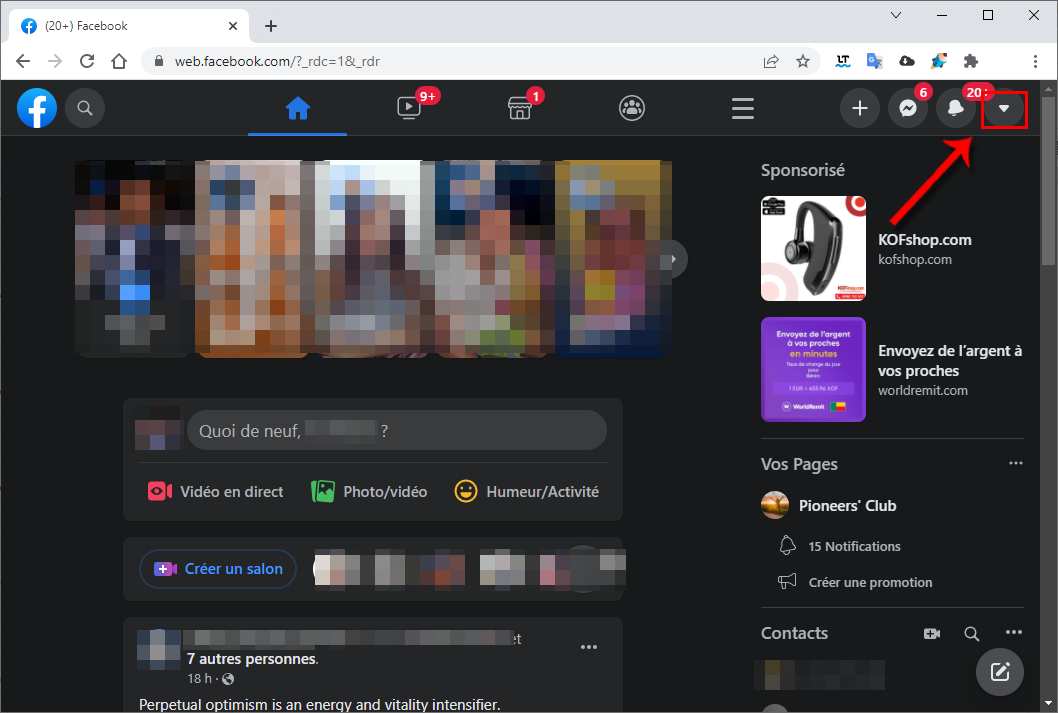Go back in the browser

[x=23, y=61]
